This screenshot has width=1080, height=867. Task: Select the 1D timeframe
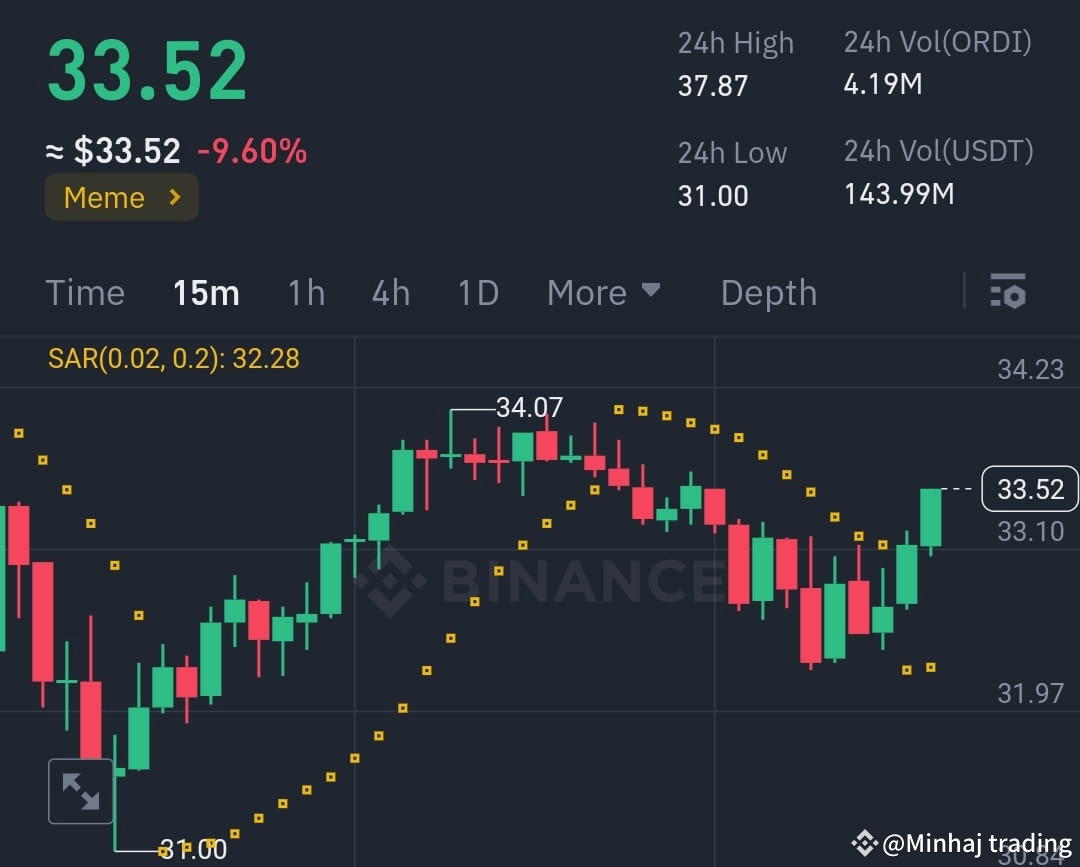(x=477, y=292)
